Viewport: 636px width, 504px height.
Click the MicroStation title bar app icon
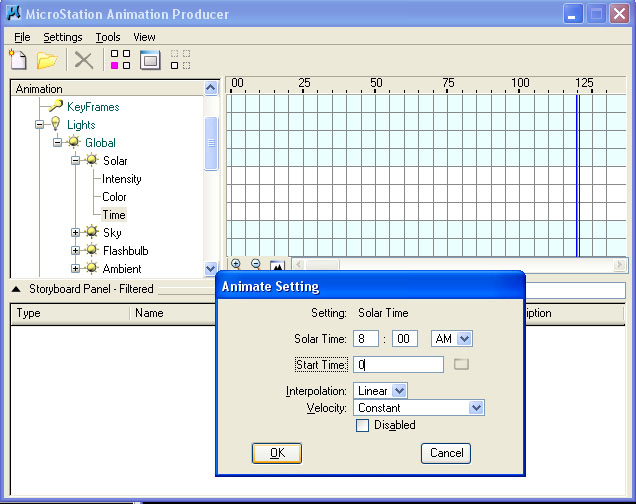[x=14, y=13]
